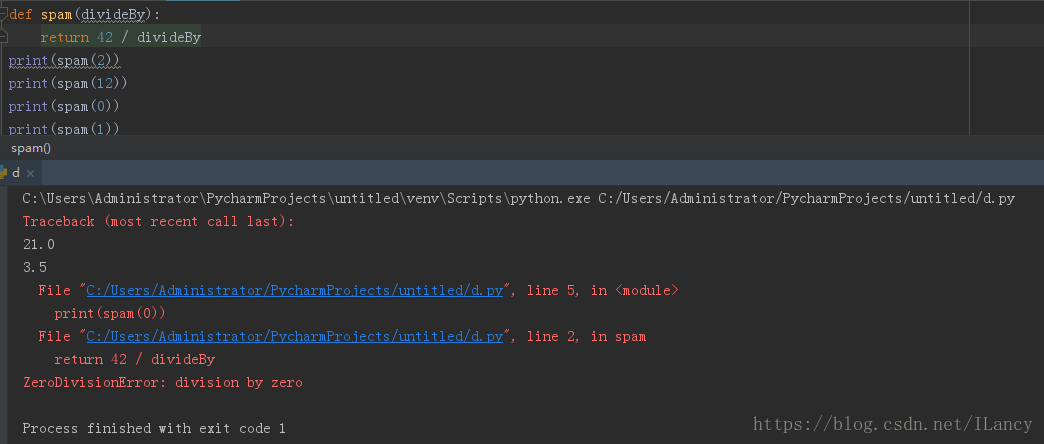
Task: Open second d.py traceback link at line 2
Action: tap(294, 337)
